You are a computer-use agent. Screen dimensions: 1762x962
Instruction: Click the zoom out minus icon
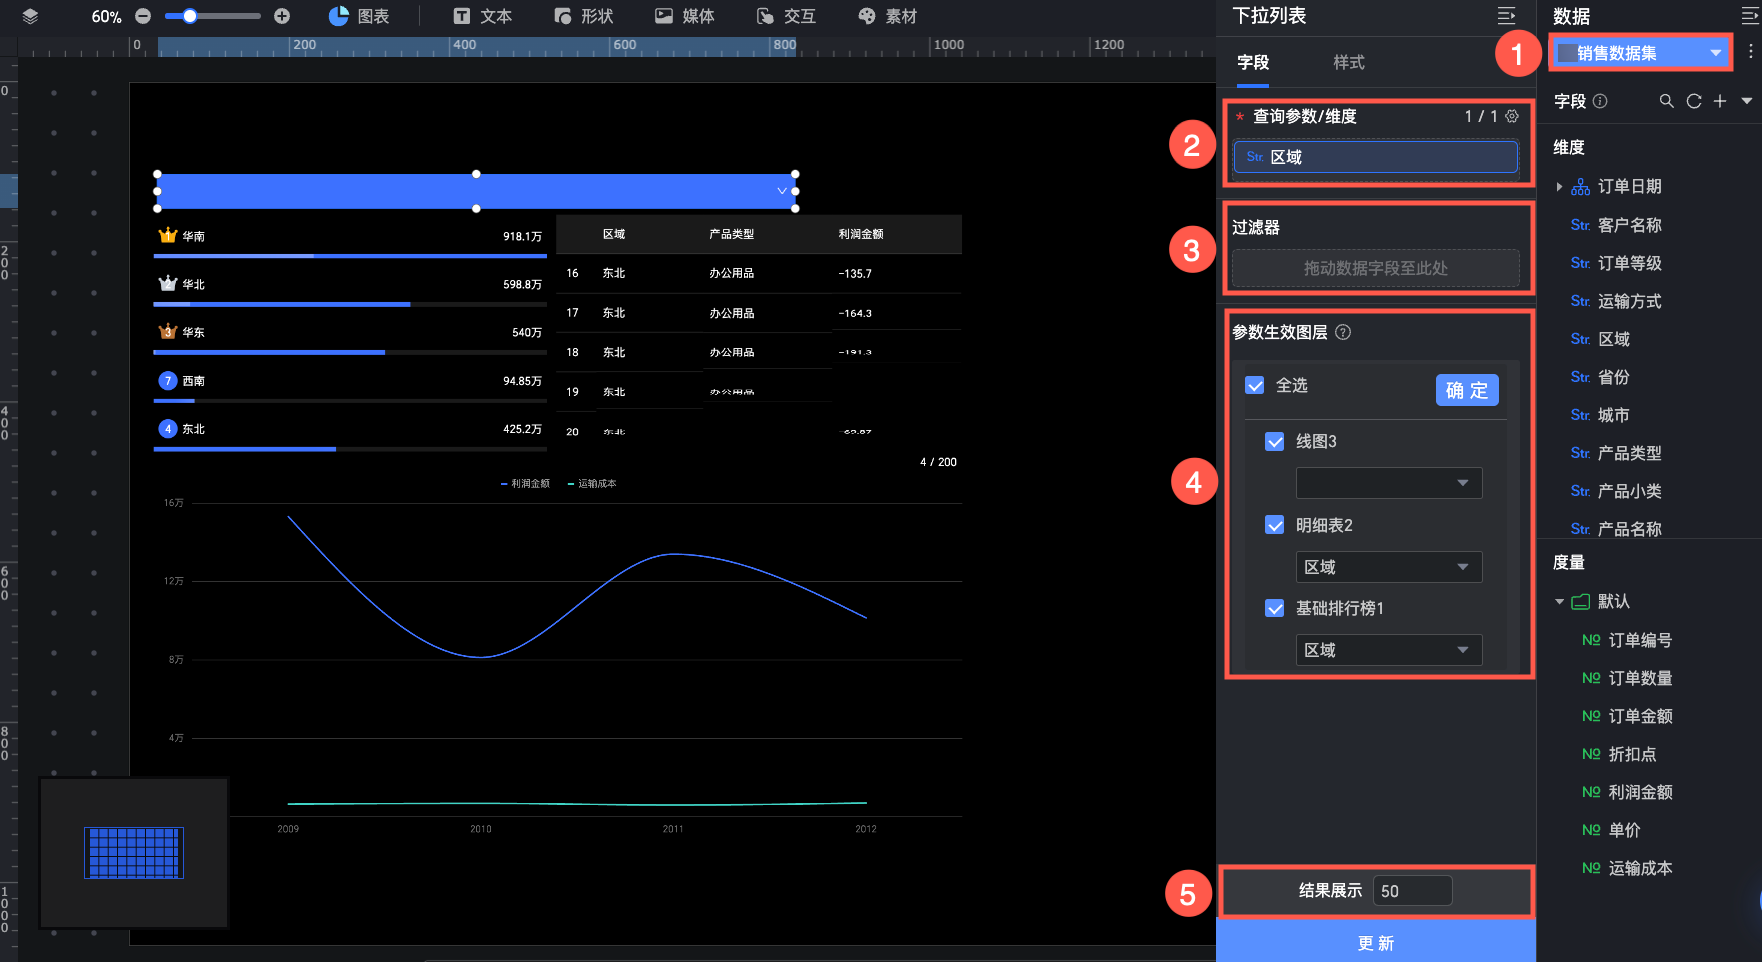pyautogui.click(x=143, y=16)
